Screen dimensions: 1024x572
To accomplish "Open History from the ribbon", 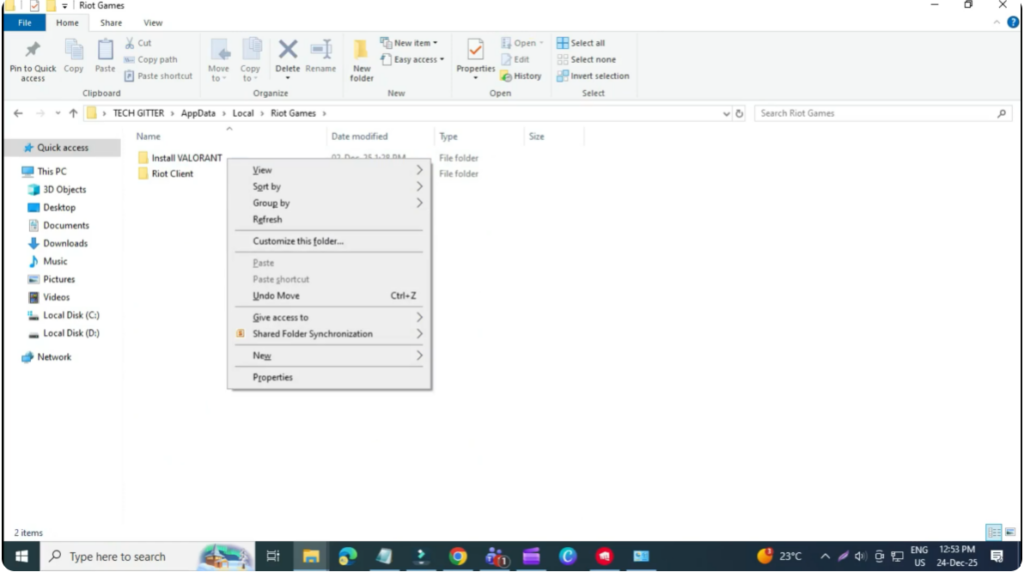I will [x=521, y=76].
